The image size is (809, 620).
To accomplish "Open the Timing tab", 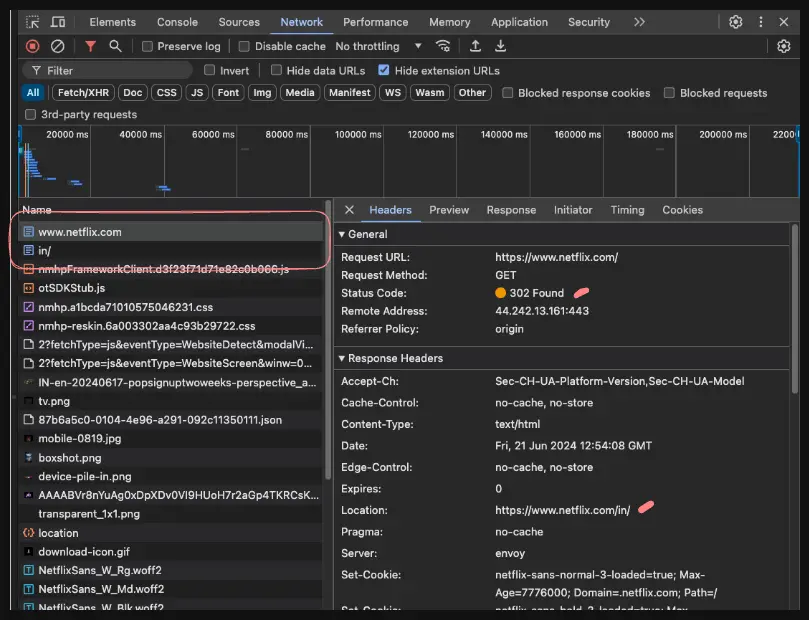I will tap(627, 210).
